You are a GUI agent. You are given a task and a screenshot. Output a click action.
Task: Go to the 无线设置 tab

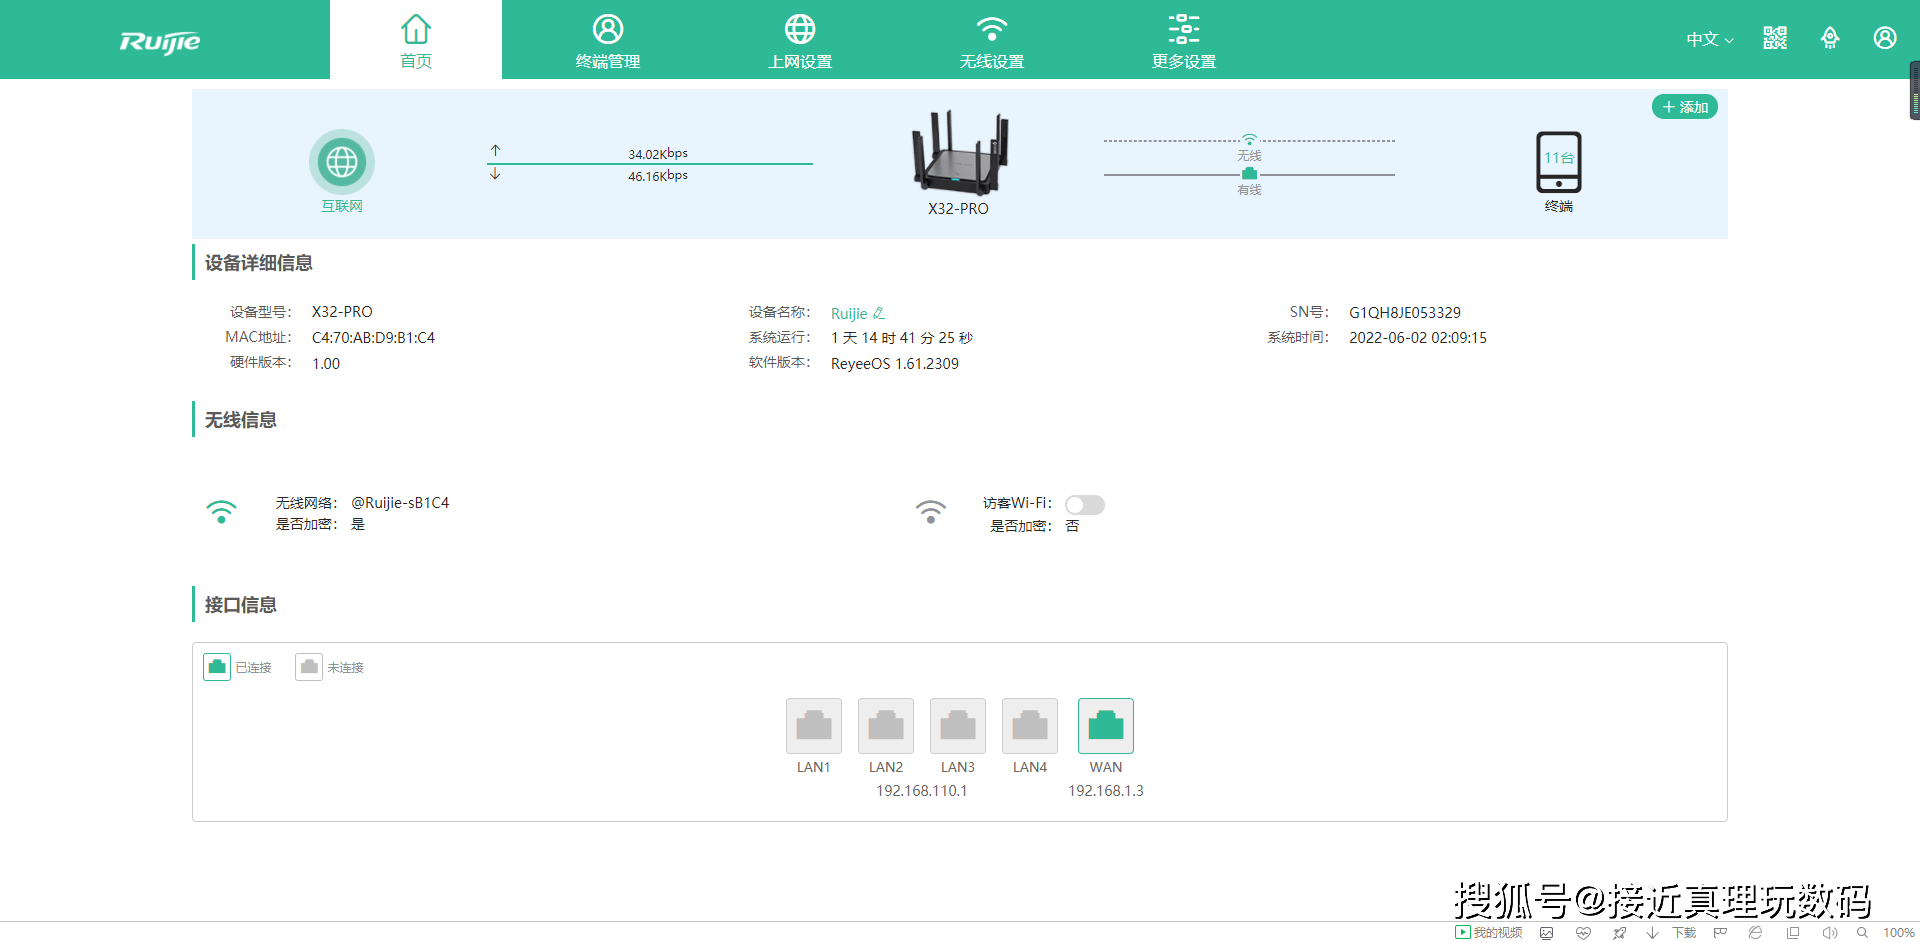[x=992, y=41]
